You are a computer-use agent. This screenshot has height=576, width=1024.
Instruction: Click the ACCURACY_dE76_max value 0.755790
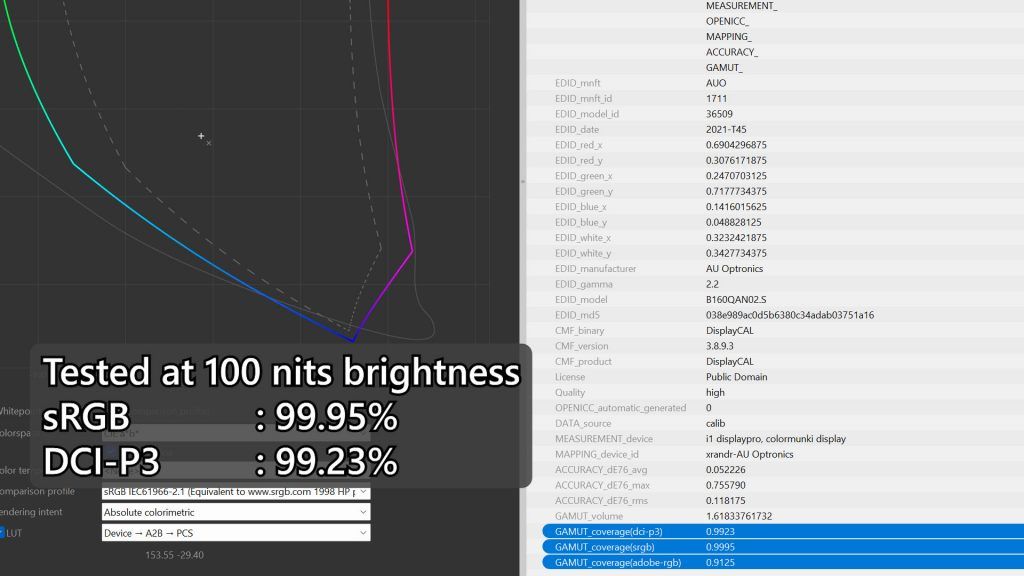click(x=725, y=485)
